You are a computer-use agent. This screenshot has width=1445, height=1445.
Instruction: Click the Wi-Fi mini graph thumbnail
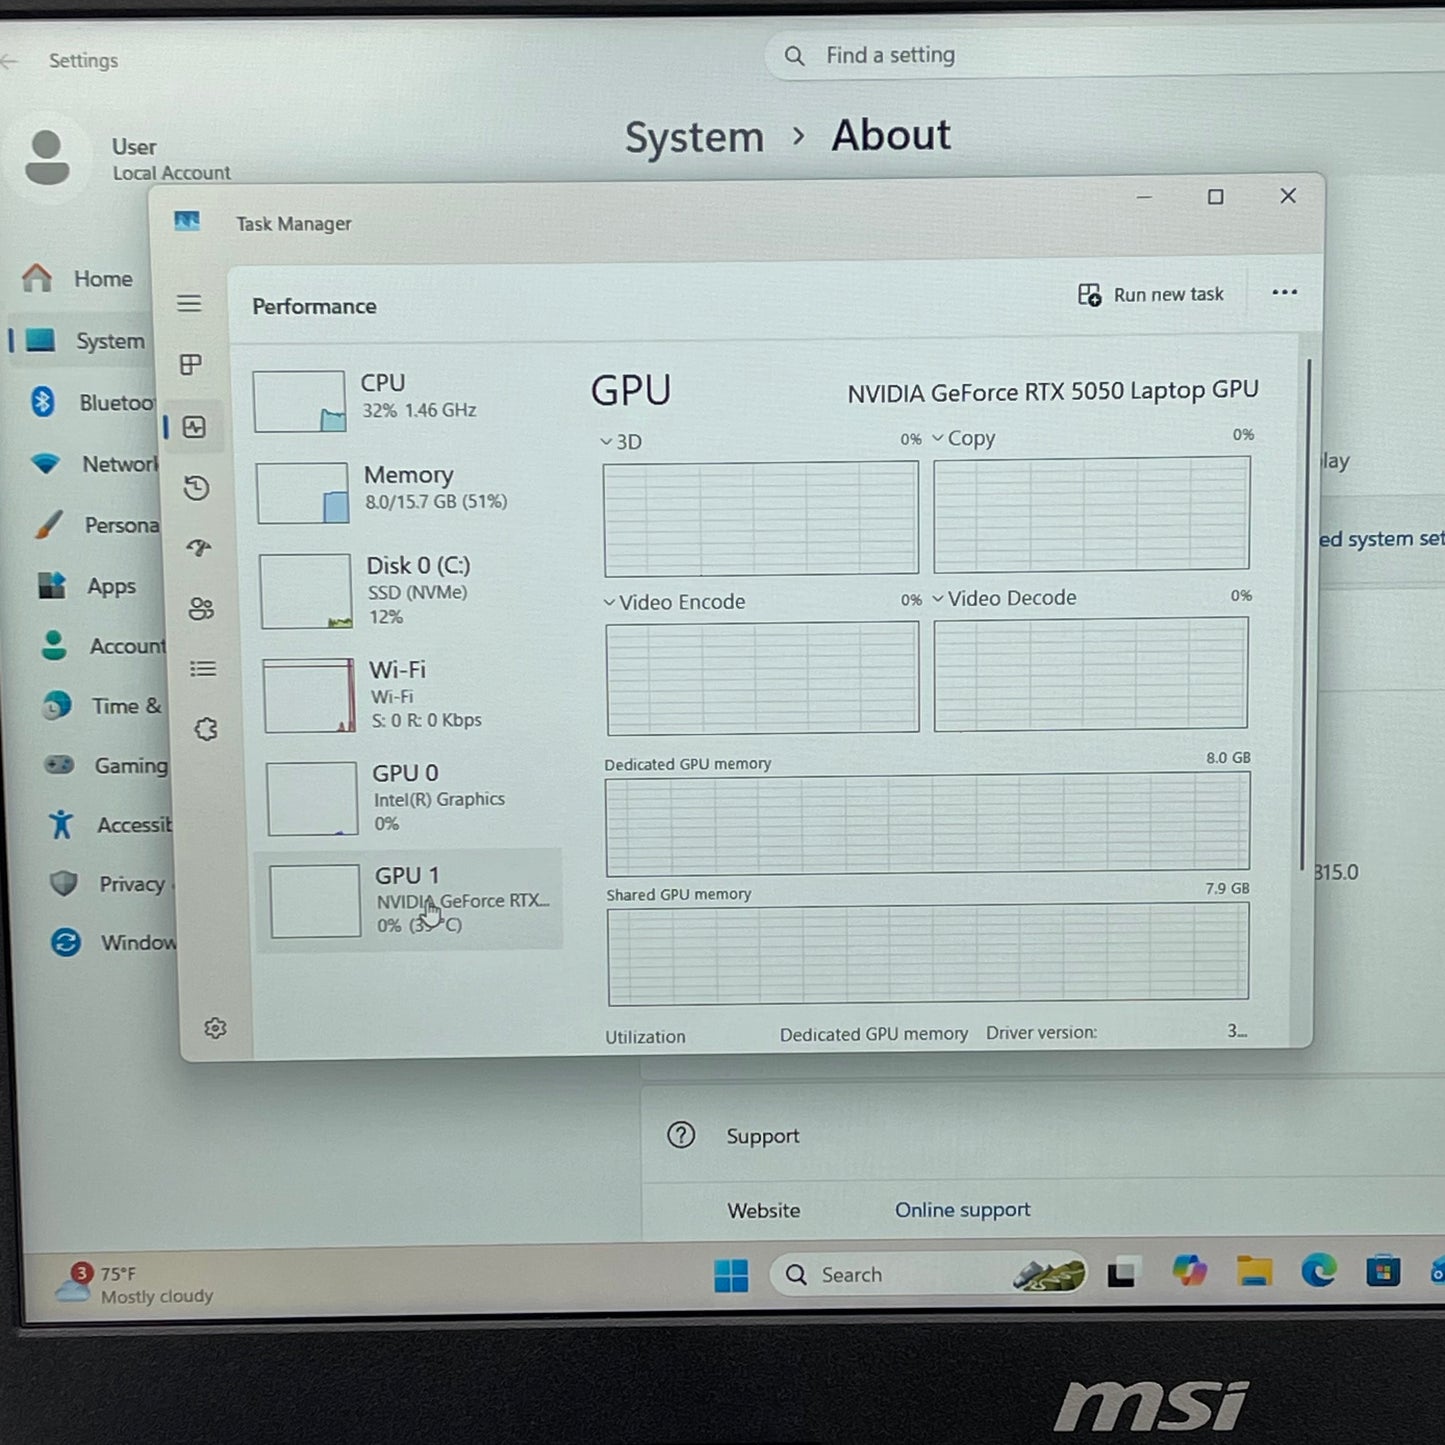coord(309,696)
